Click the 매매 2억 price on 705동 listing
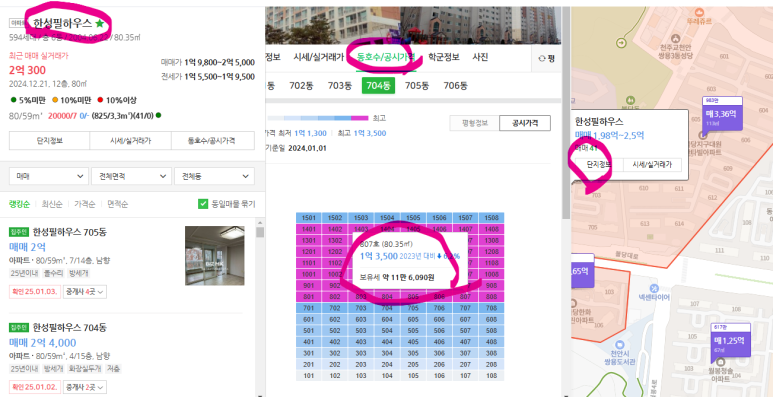 (27, 247)
